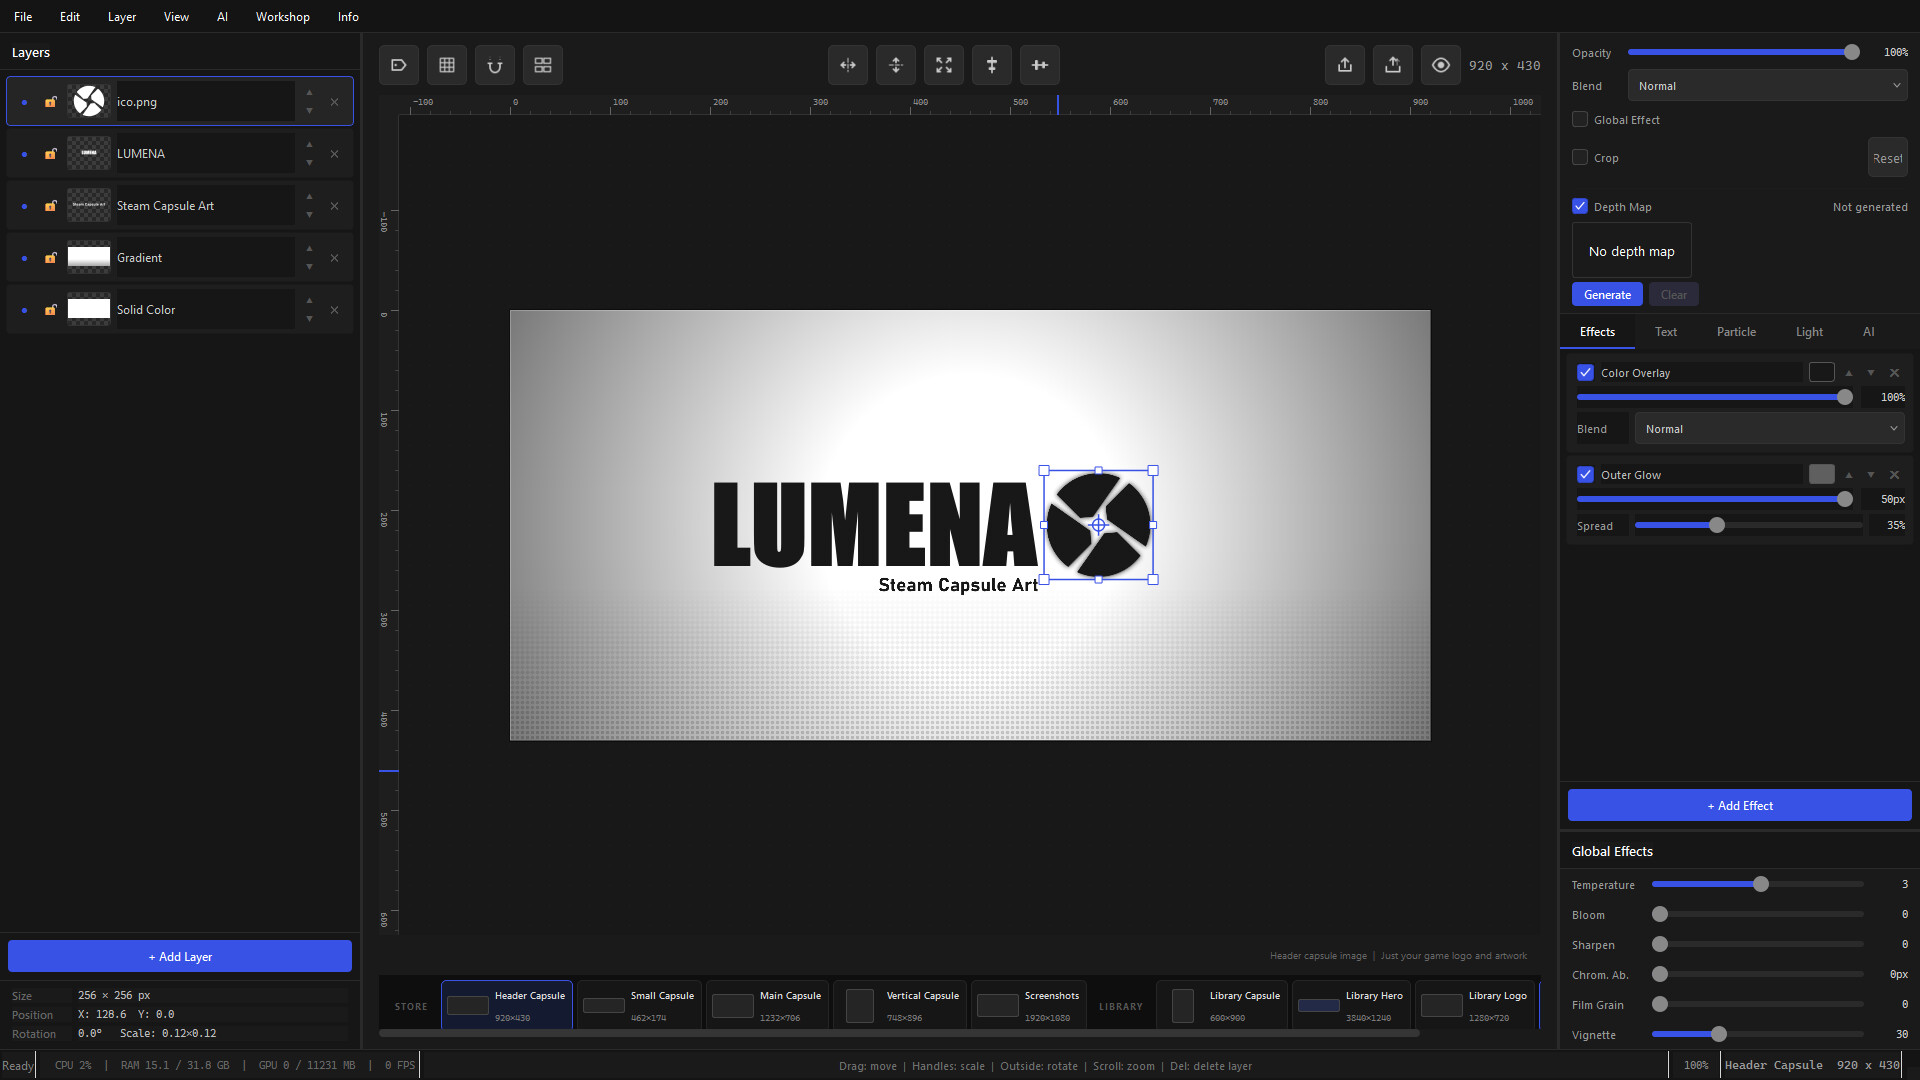Open the global Blend dropdown near Opacity
Screen dimensions: 1920x1080
tap(1767, 85)
